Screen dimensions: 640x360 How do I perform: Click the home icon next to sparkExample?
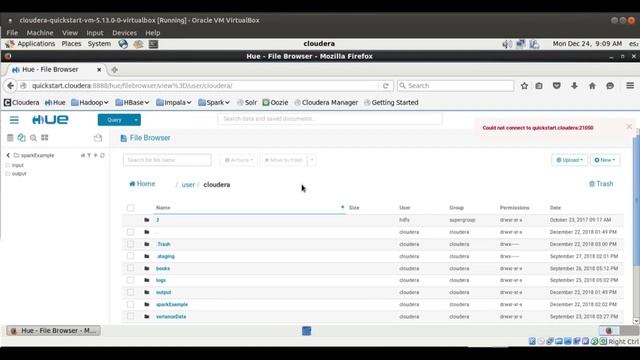click(x=82, y=155)
